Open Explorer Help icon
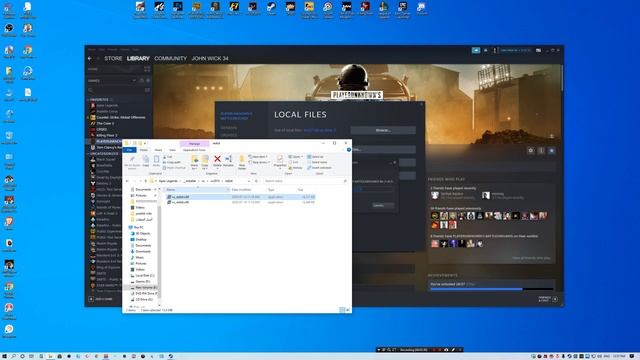 (x=349, y=150)
